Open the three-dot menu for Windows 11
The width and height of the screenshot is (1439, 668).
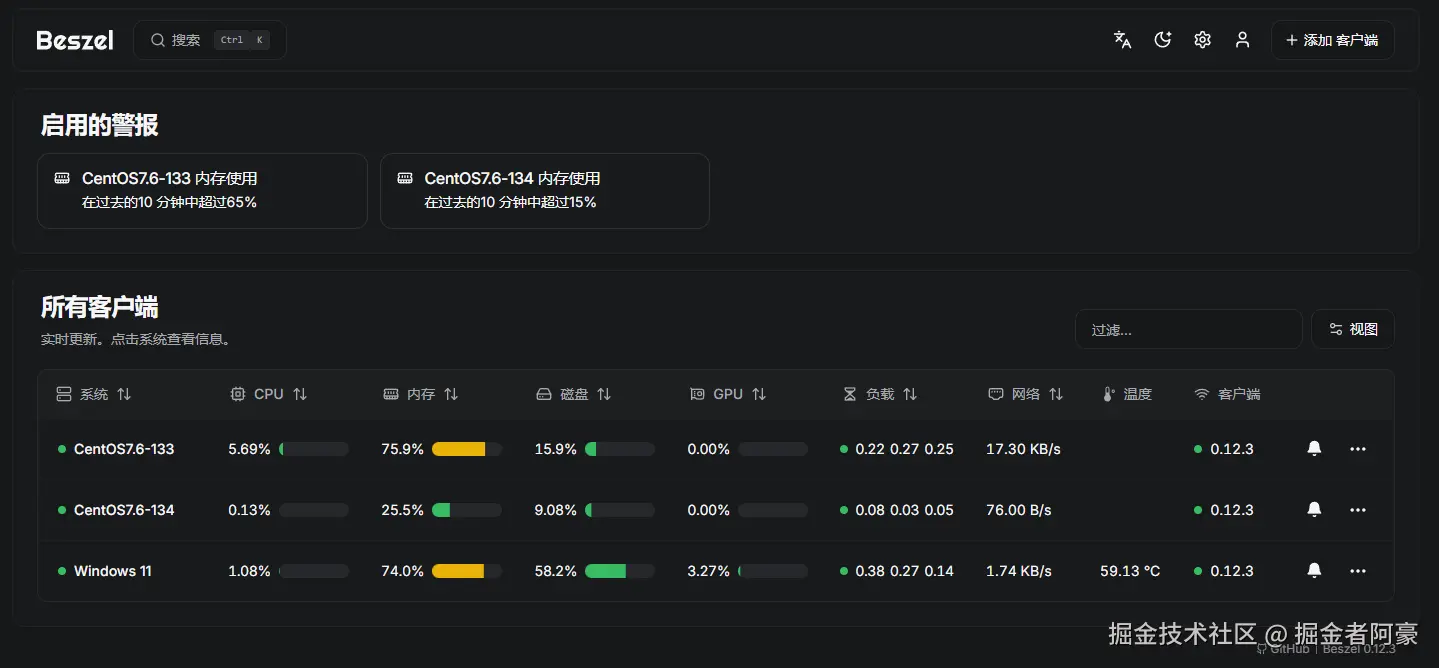click(x=1357, y=571)
